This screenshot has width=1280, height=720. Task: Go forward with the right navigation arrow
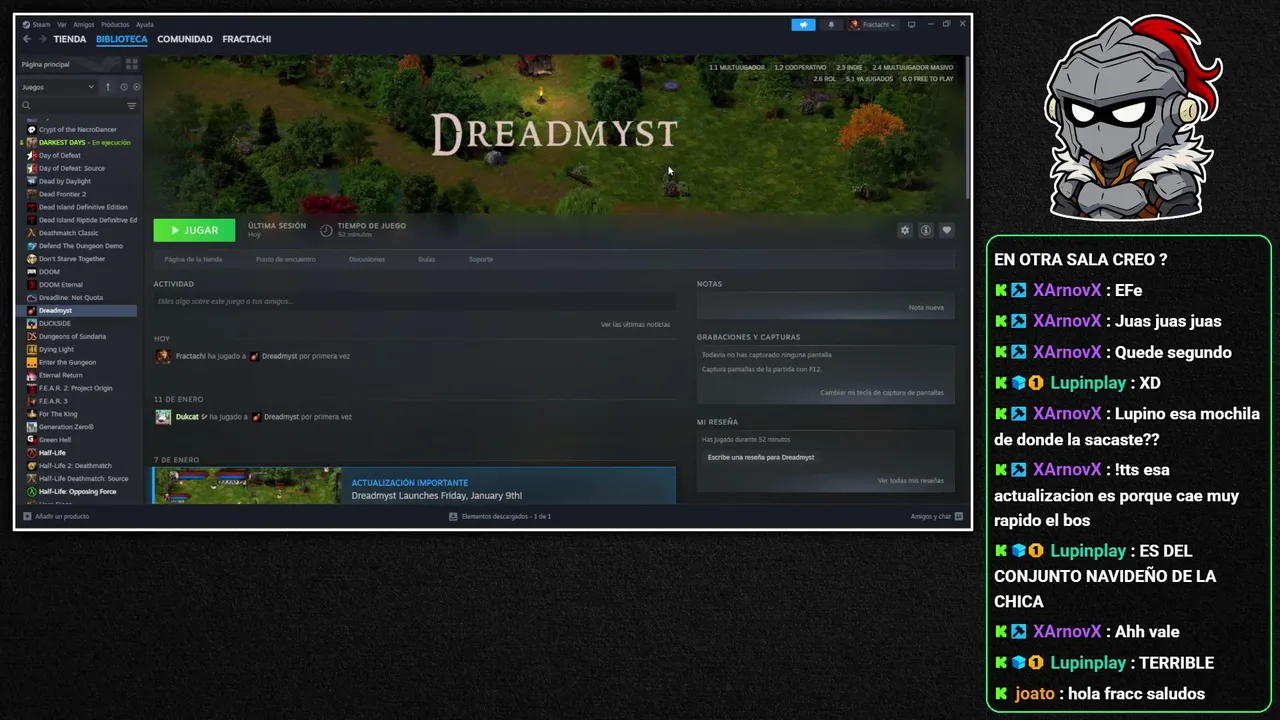pyautogui.click(x=42, y=39)
